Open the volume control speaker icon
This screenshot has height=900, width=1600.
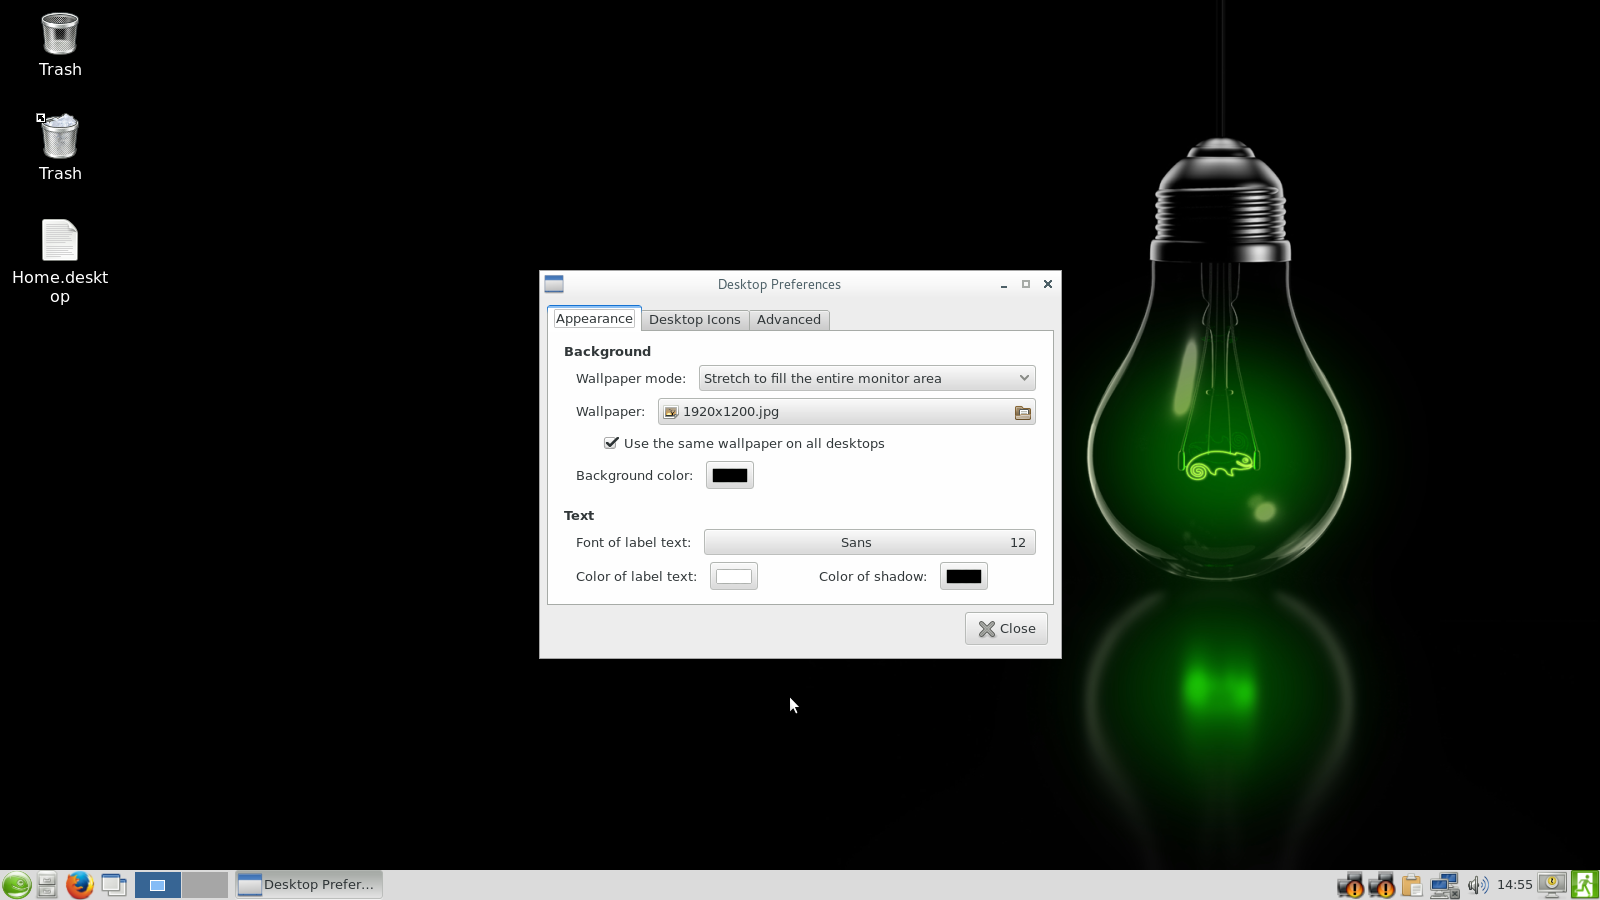1477,885
